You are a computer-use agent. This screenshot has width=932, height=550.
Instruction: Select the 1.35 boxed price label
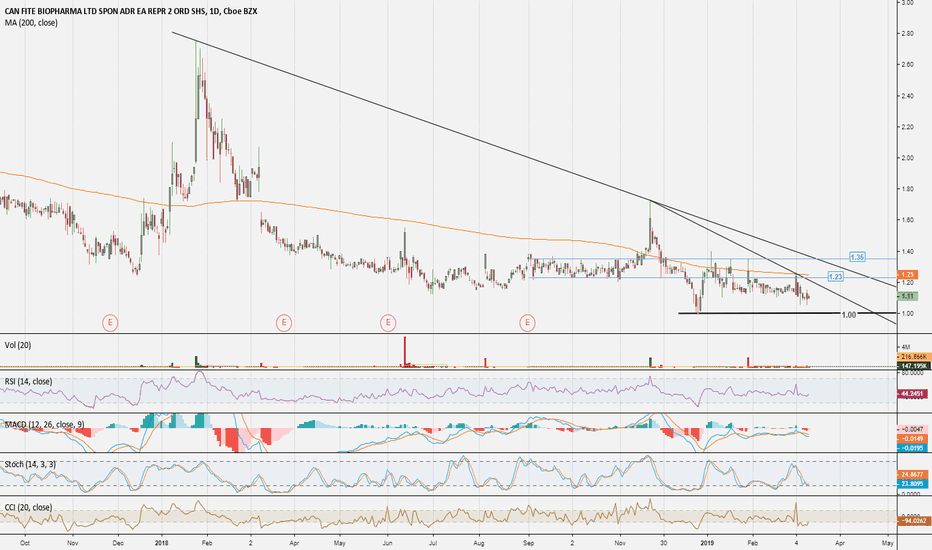click(857, 257)
